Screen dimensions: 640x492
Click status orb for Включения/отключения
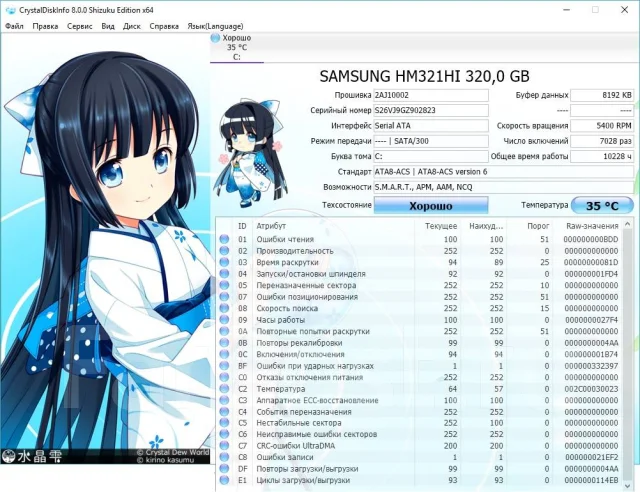click(224, 354)
